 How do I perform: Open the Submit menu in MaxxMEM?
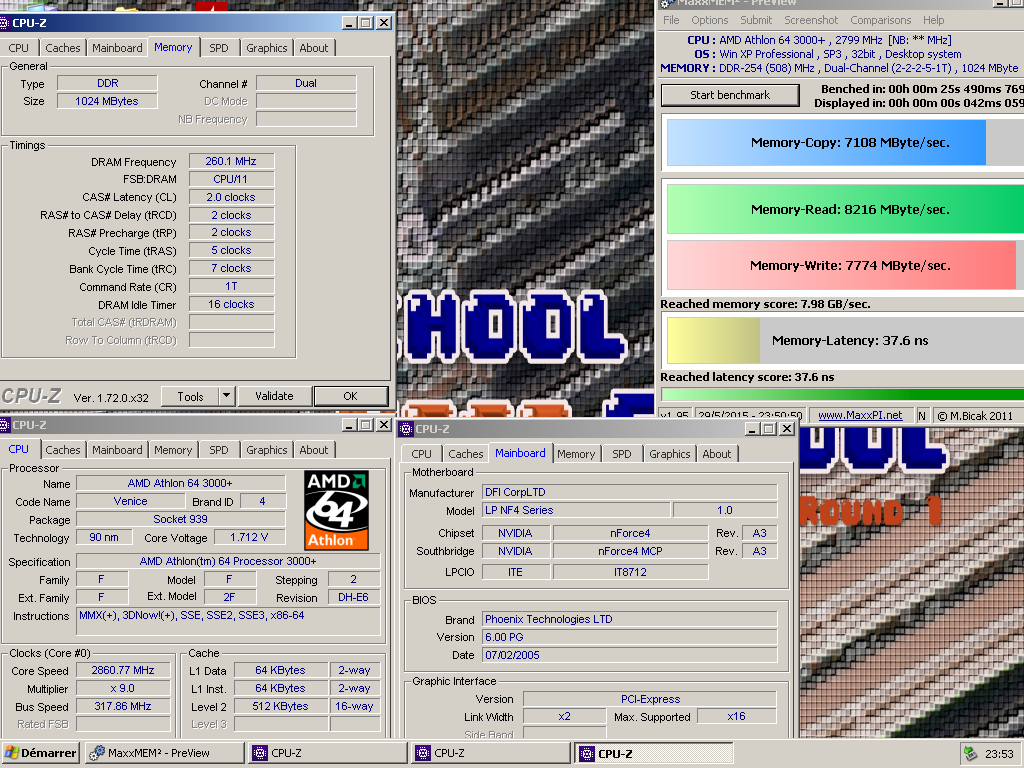point(756,20)
